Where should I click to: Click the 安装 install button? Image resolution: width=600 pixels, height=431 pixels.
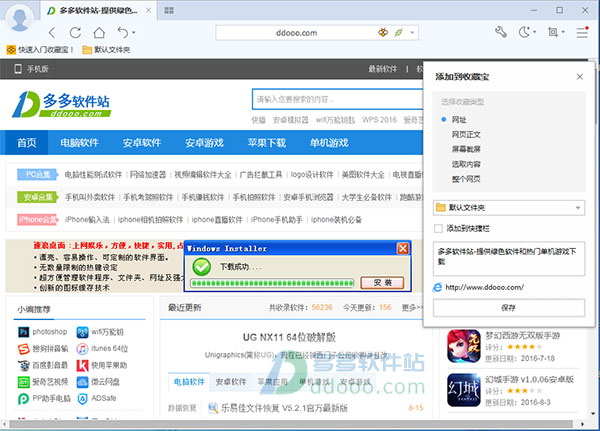382,283
